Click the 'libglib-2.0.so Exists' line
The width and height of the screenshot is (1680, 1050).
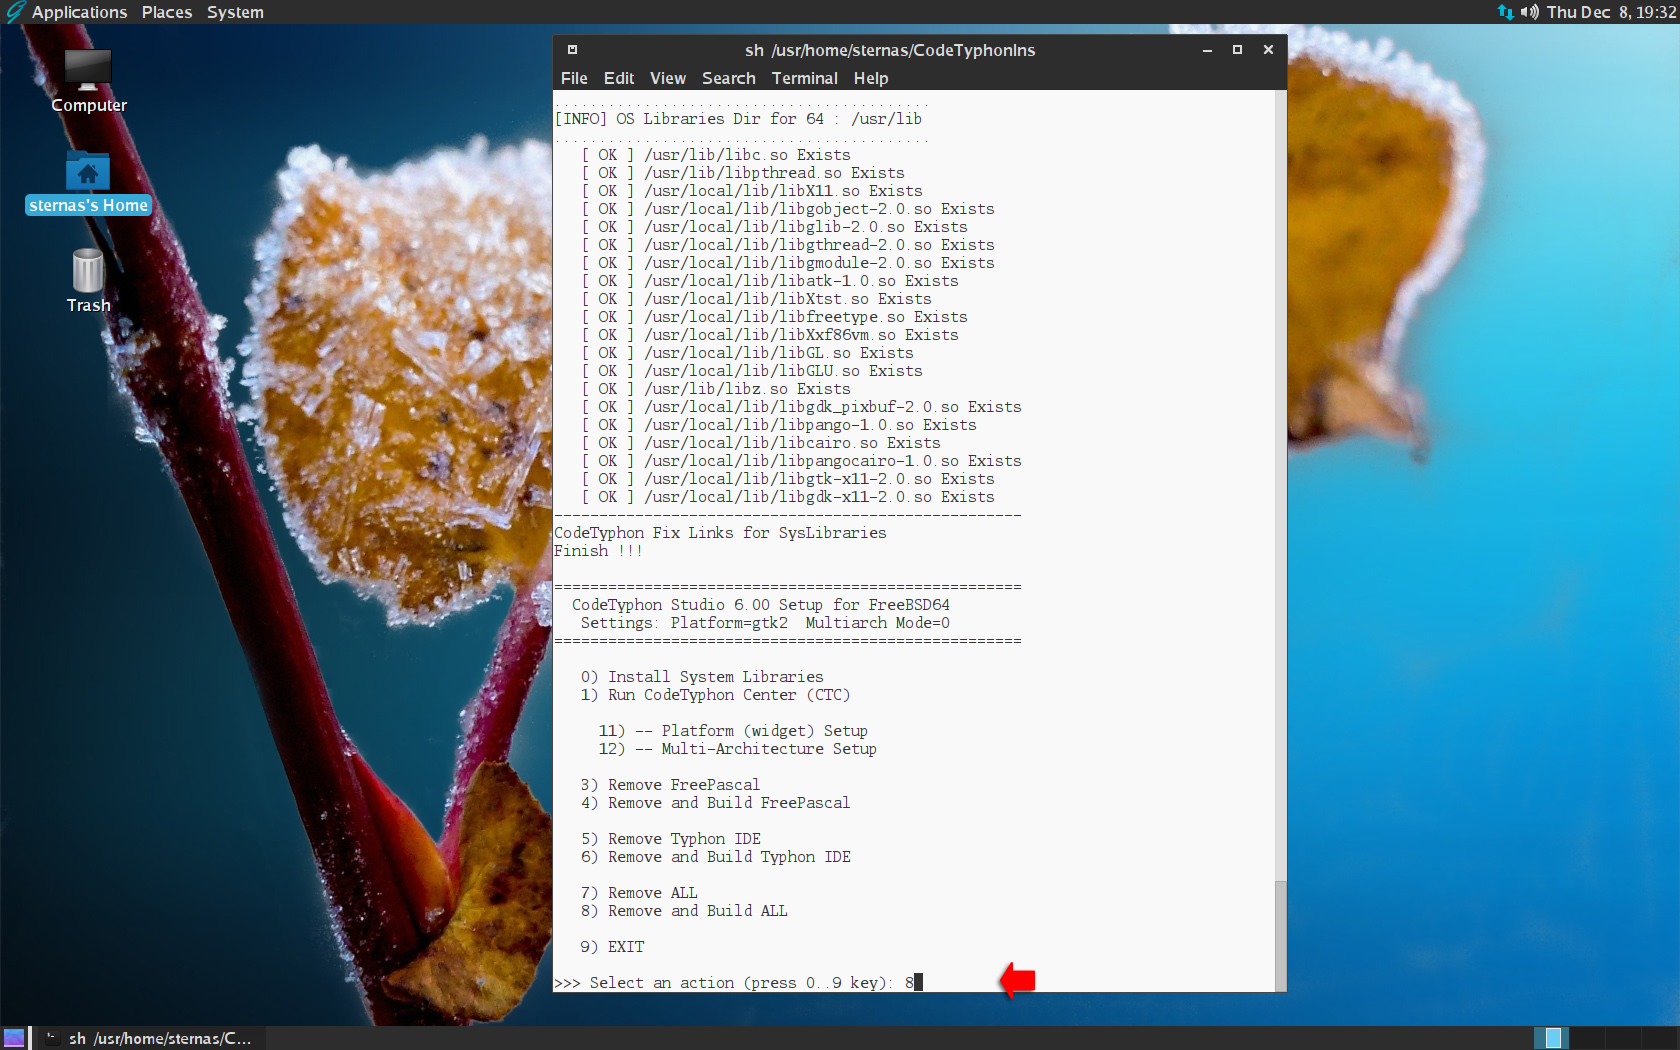click(x=775, y=227)
